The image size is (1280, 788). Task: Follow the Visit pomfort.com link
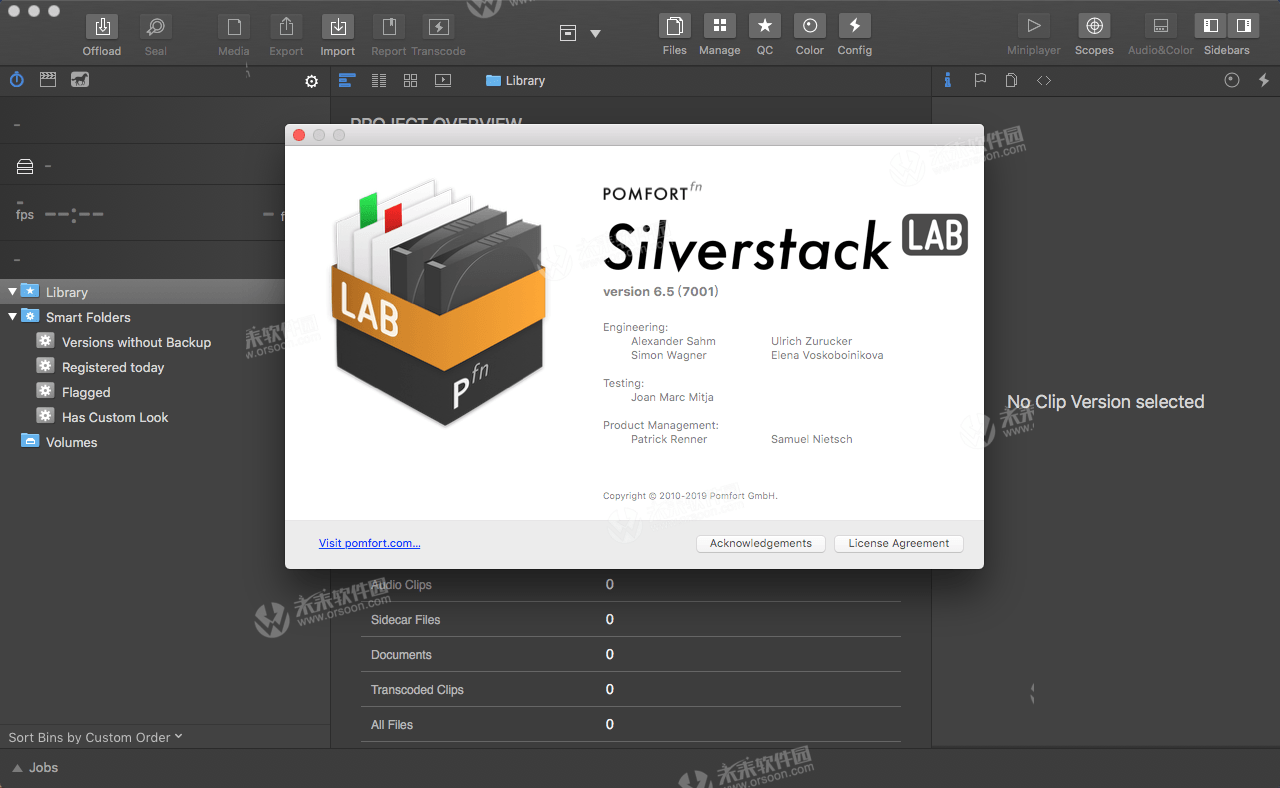369,543
